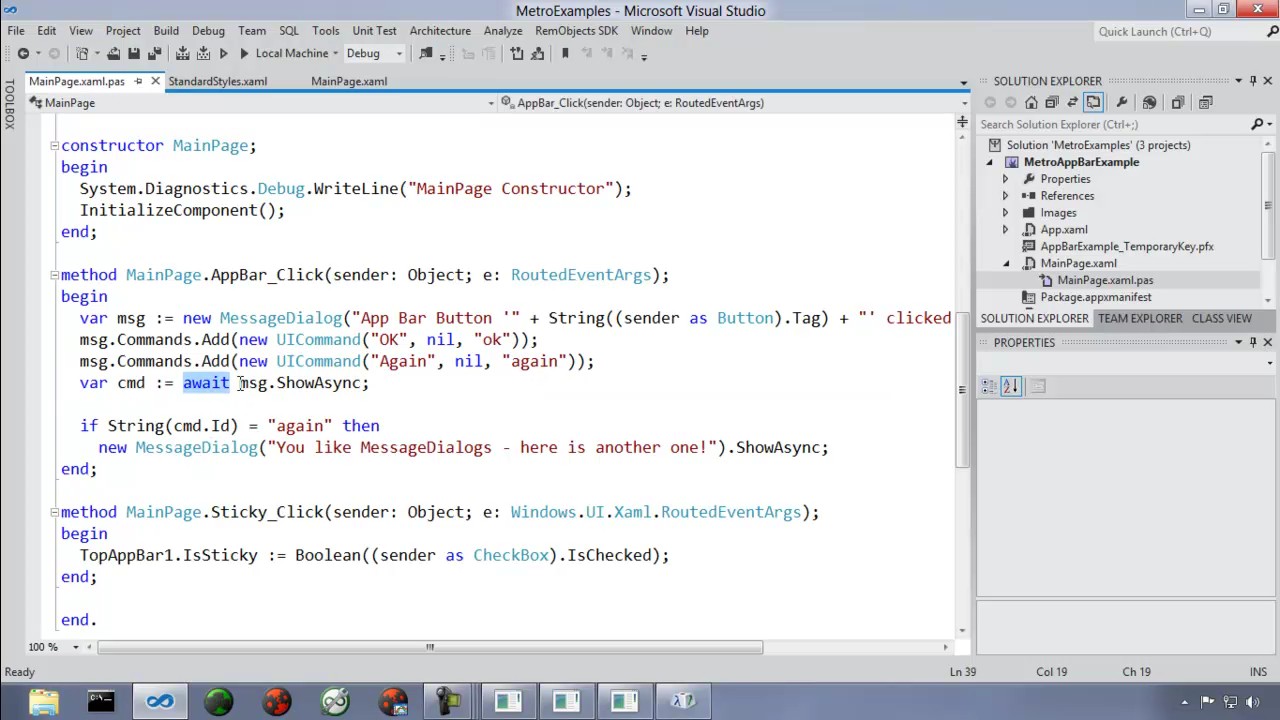This screenshot has width=1280, height=720.
Task: Switch to the Class View tab
Action: pyautogui.click(x=1222, y=318)
